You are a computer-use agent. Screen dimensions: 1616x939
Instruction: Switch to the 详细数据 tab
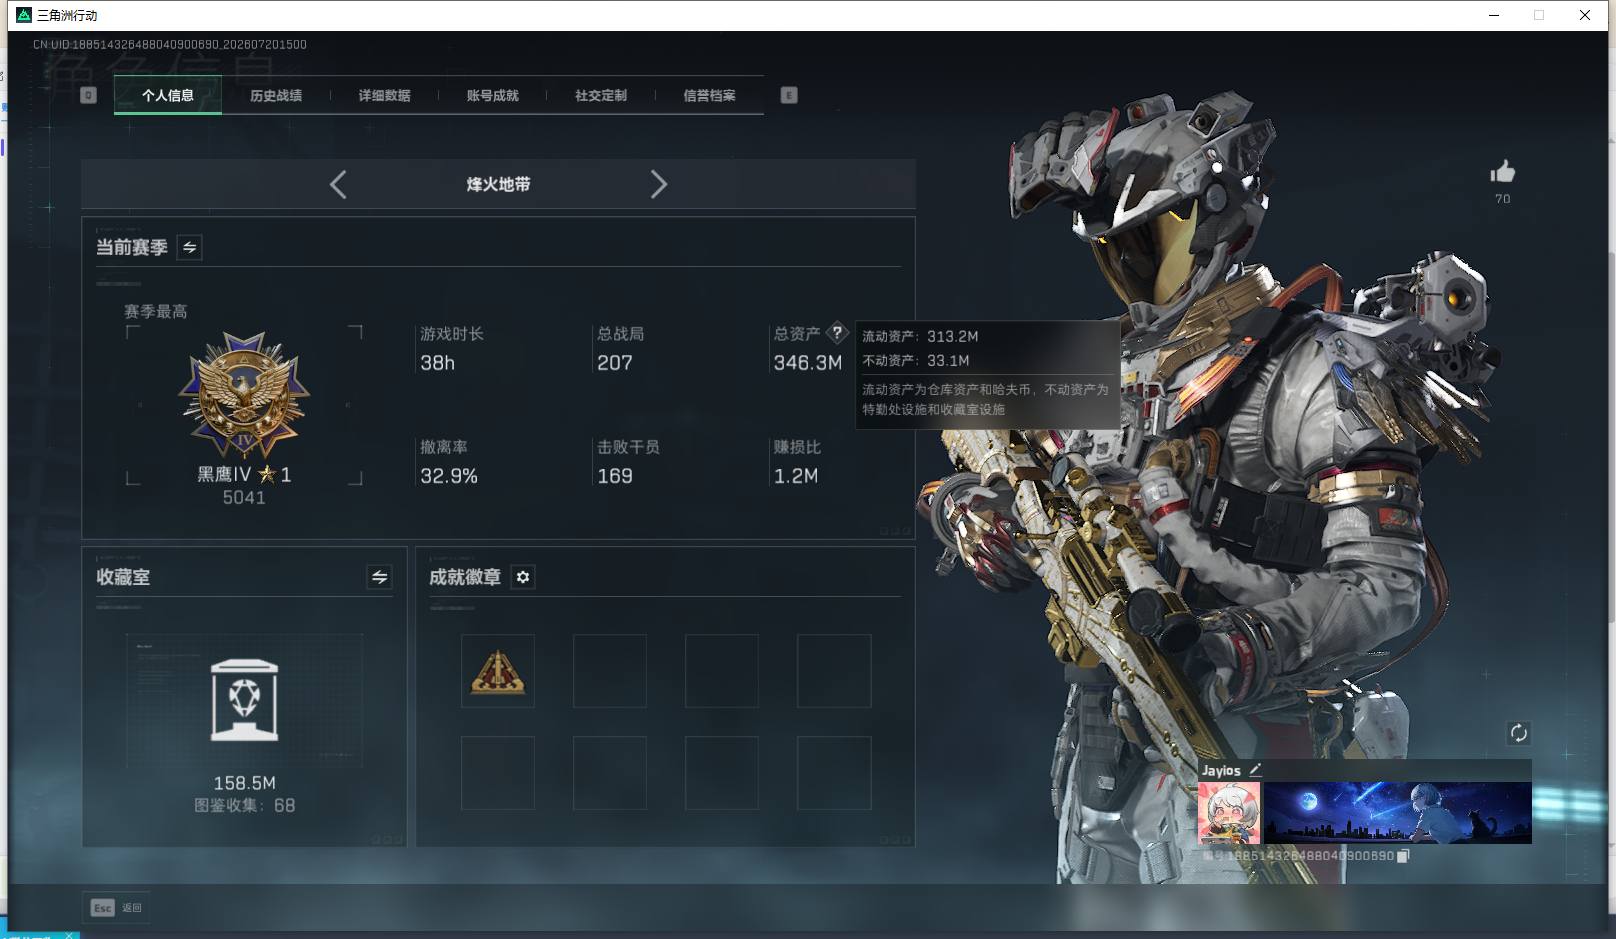[384, 95]
